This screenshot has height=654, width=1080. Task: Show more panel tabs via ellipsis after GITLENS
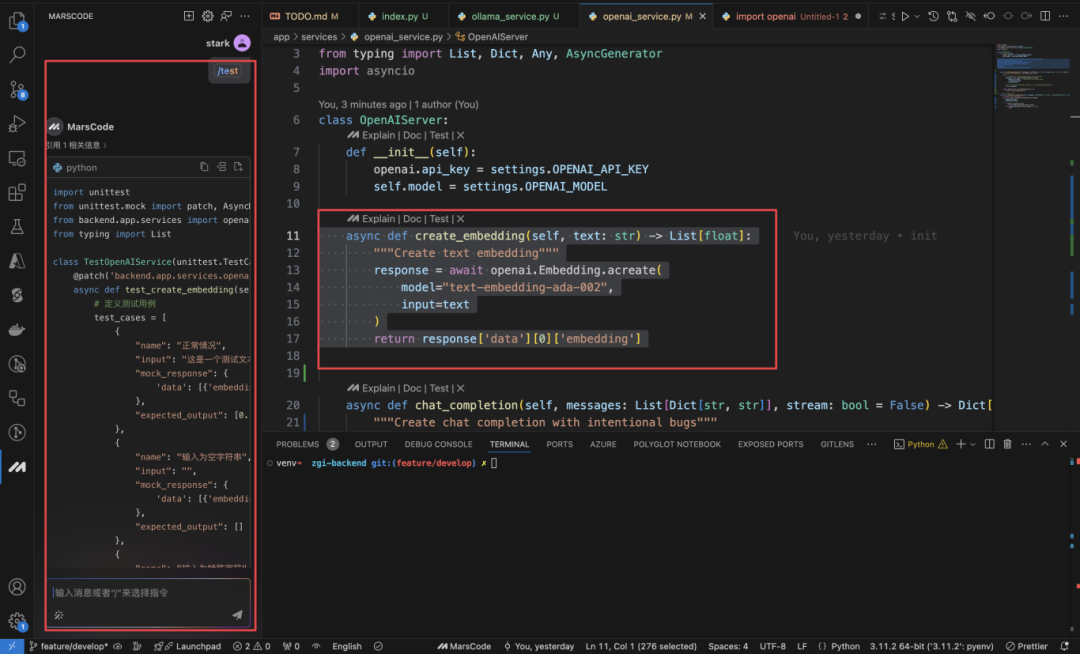(872, 444)
